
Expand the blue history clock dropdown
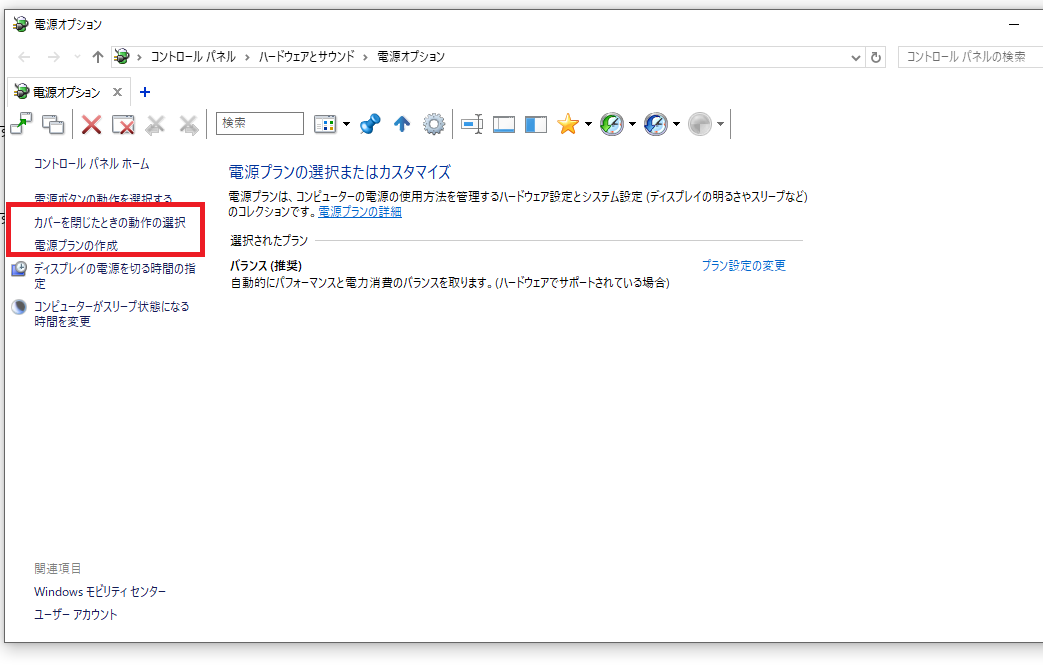point(676,124)
